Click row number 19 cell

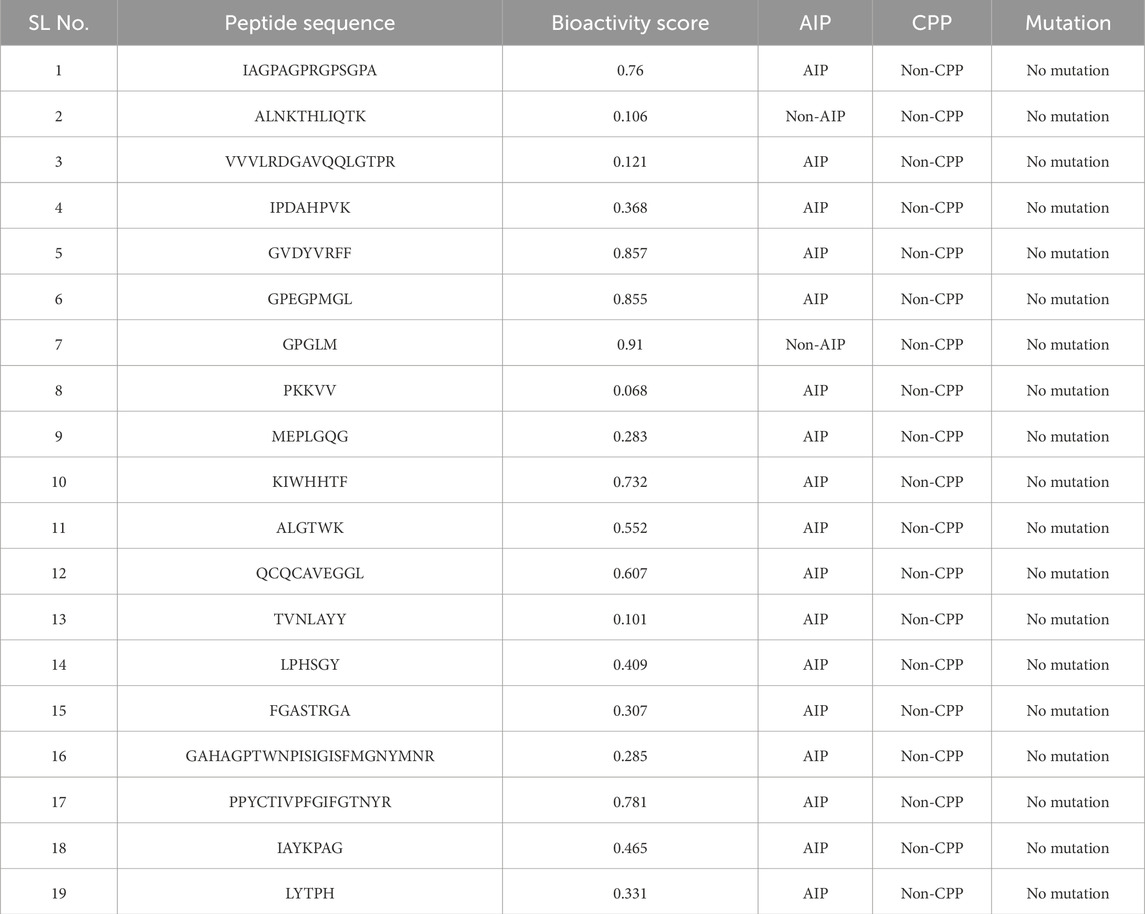(59, 894)
